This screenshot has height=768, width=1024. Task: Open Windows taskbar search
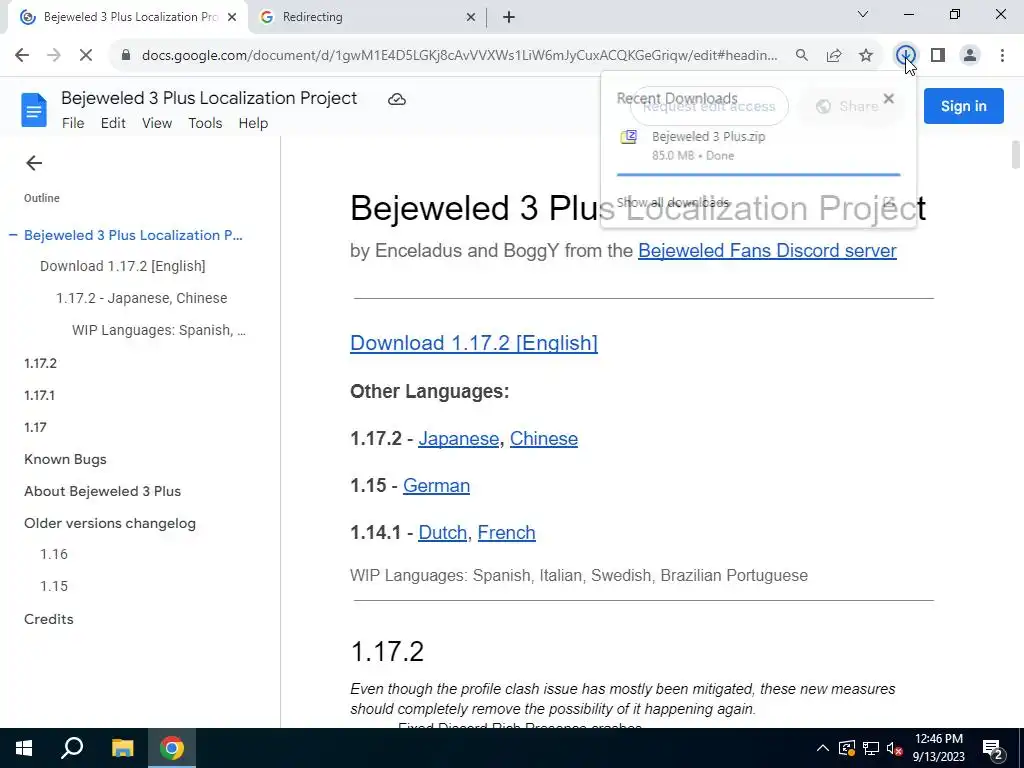point(72,748)
